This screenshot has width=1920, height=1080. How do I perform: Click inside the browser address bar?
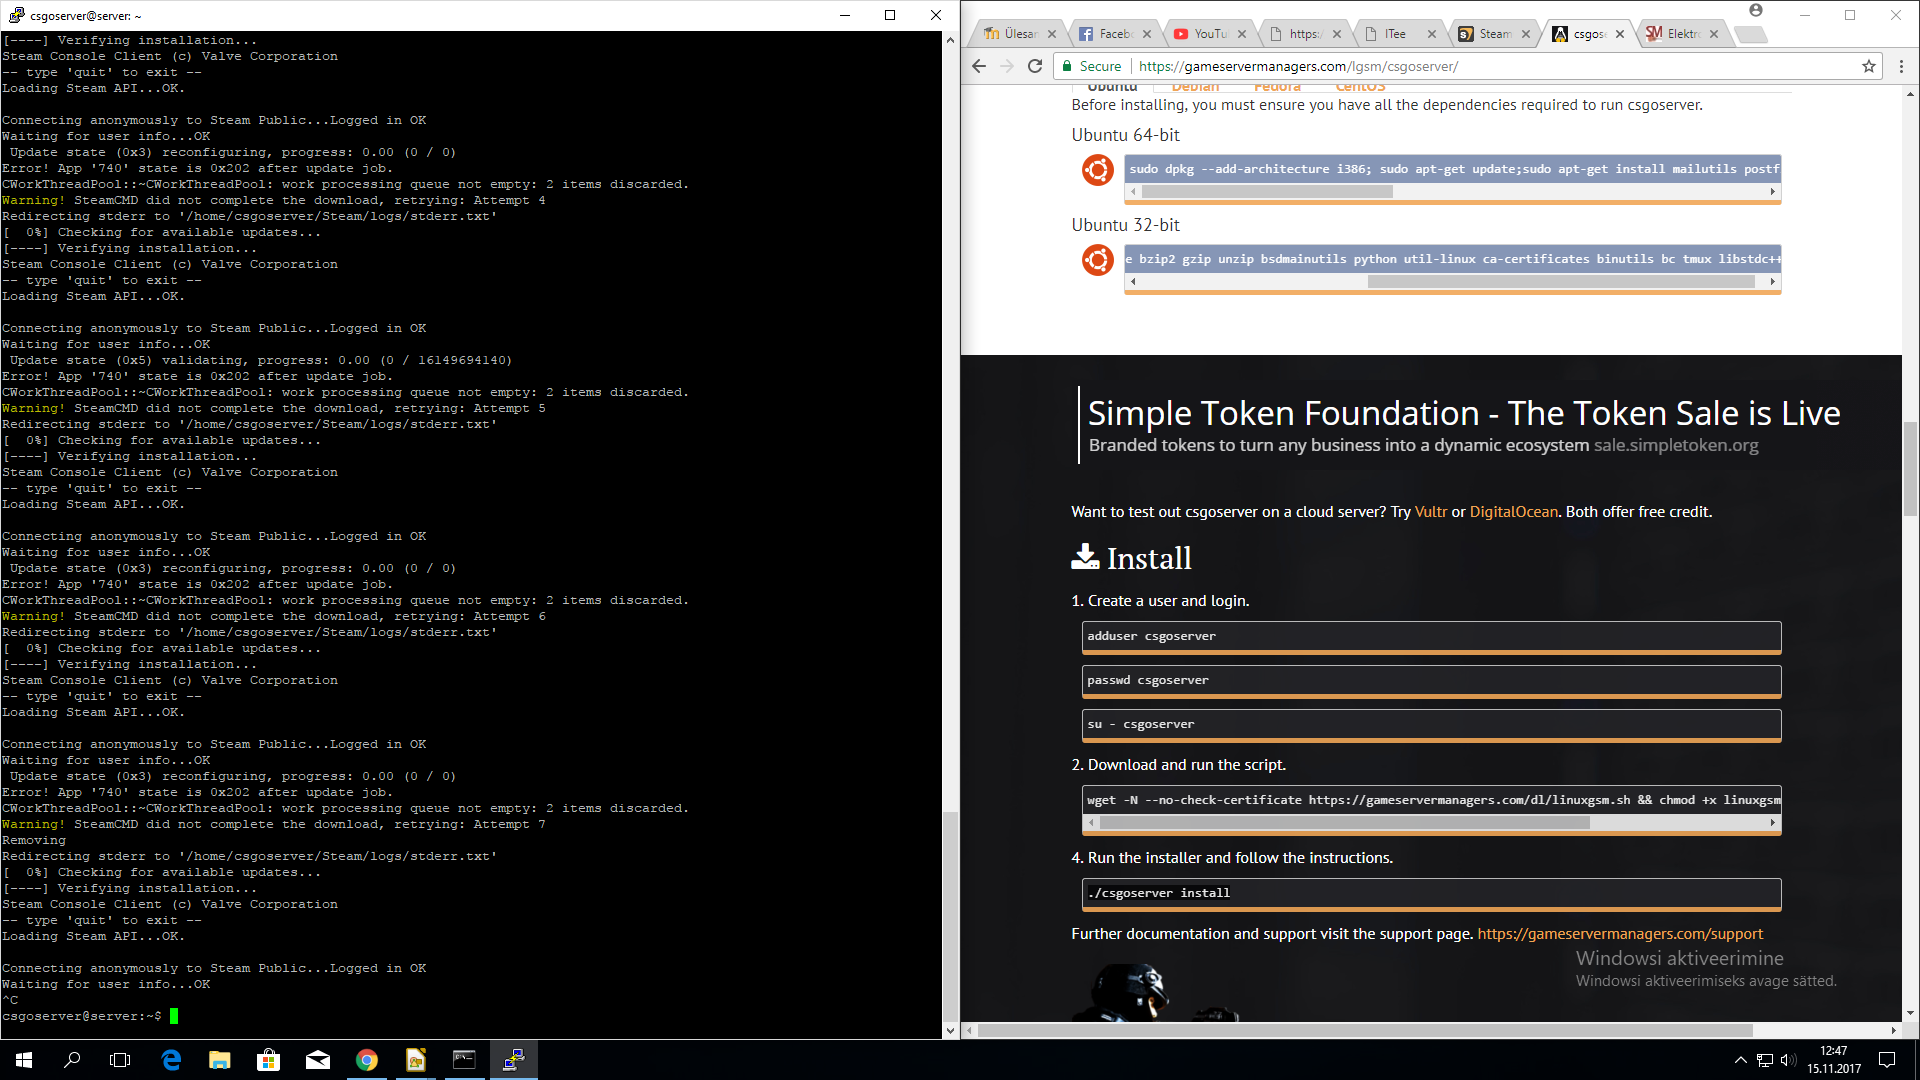coord(1400,66)
